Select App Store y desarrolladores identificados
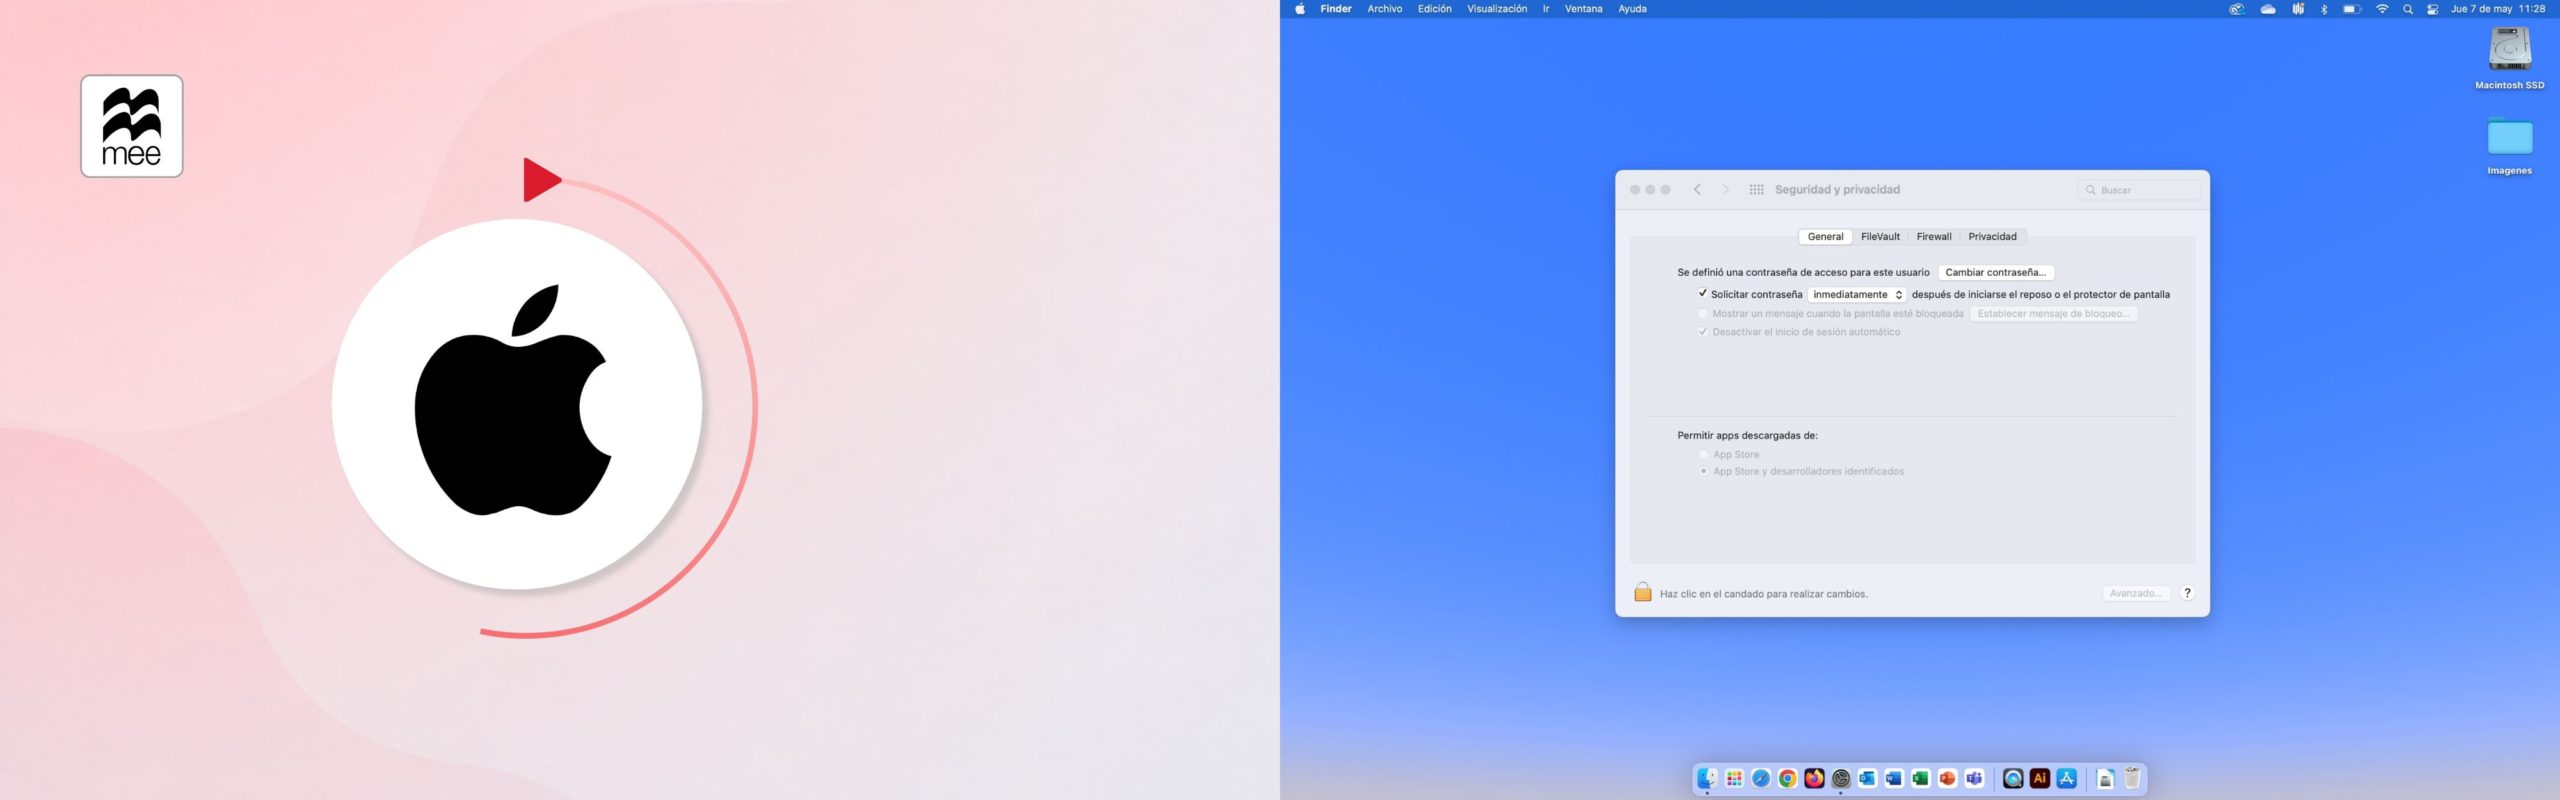 pyautogui.click(x=1703, y=471)
